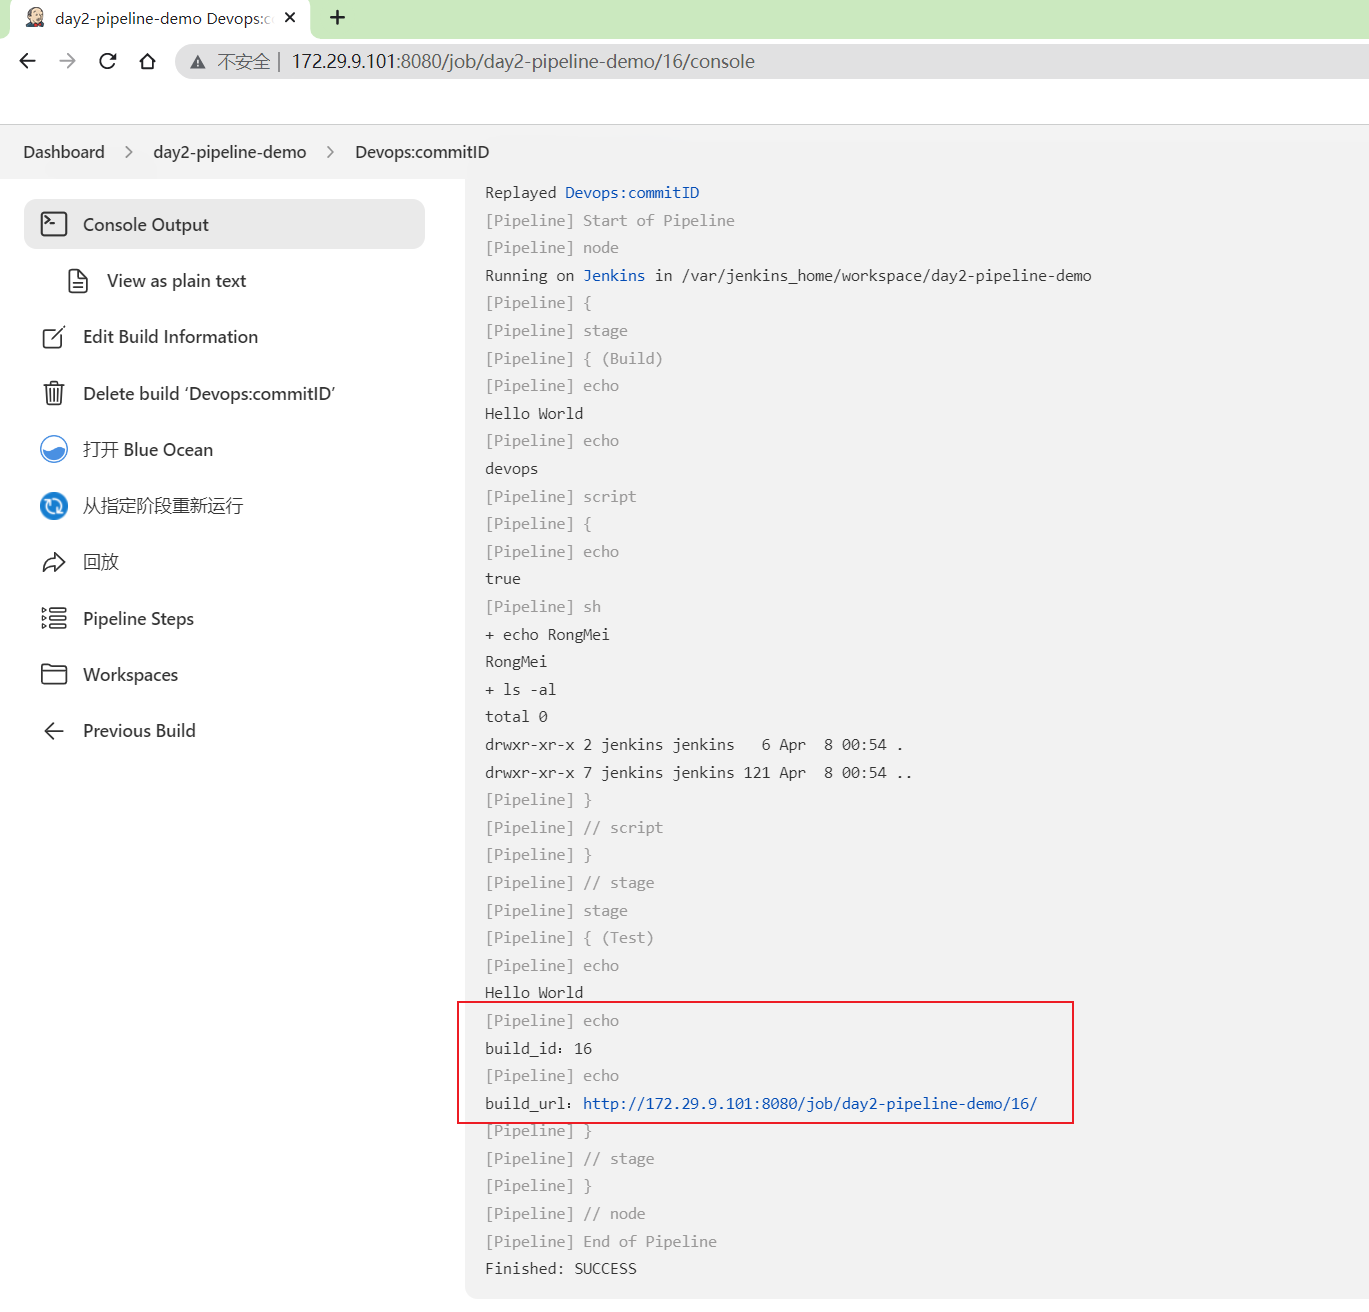The image size is (1369, 1312).
Task: Click the 'build_id: 16' console line
Action: pyautogui.click(x=539, y=1049)
